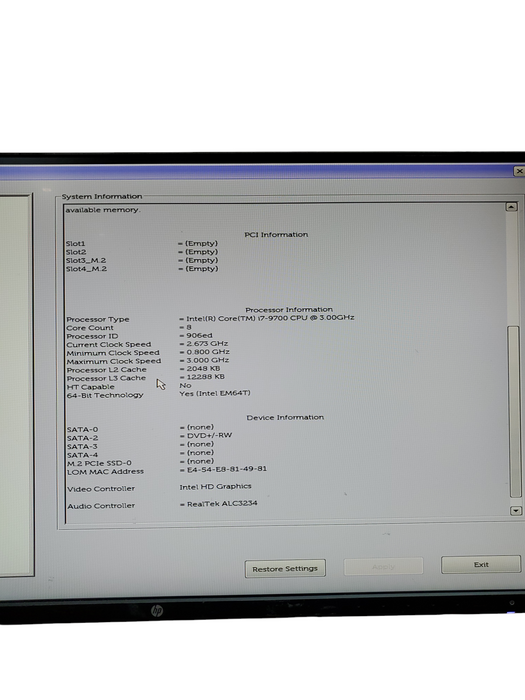Click the Yes (Intel EM64T) value
The height and width of the screenshot is (700, 525).
(215, 393)
